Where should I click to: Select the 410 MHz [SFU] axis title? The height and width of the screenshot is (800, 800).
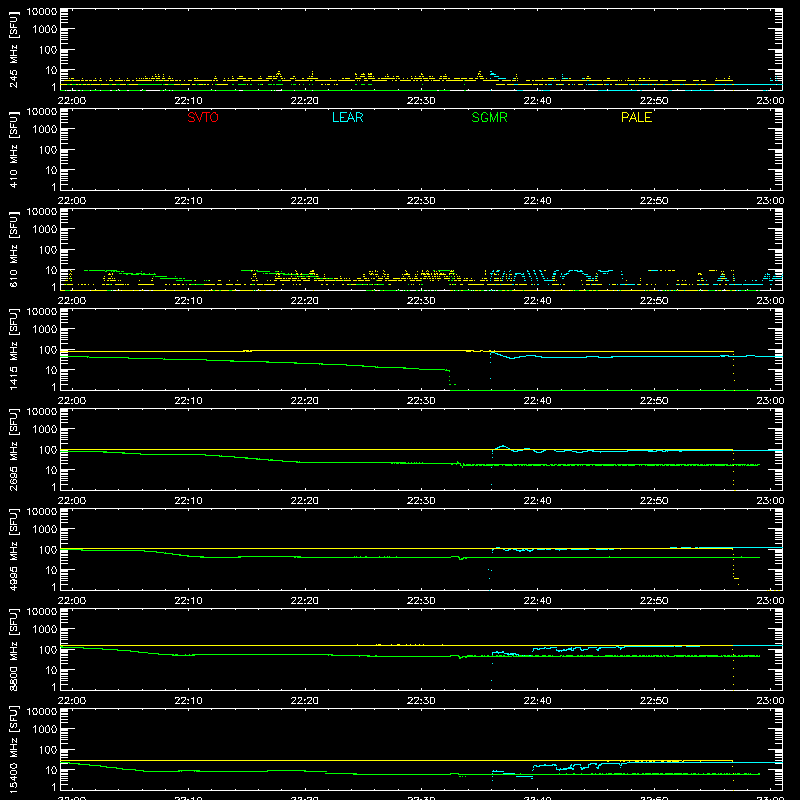click(x=14, y=149)
